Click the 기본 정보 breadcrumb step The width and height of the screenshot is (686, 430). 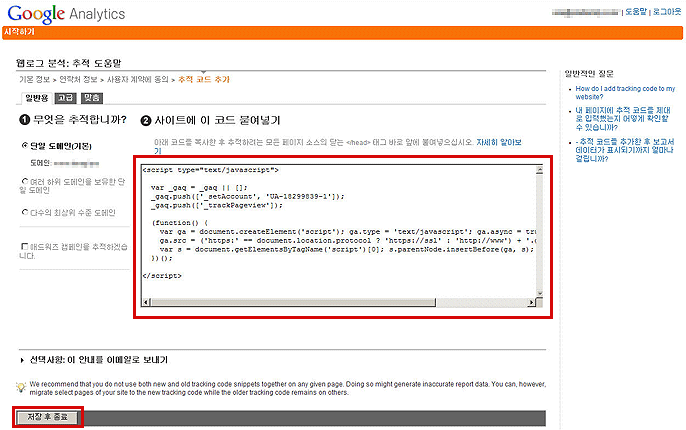pyautogui.click(x=34, y=80)
